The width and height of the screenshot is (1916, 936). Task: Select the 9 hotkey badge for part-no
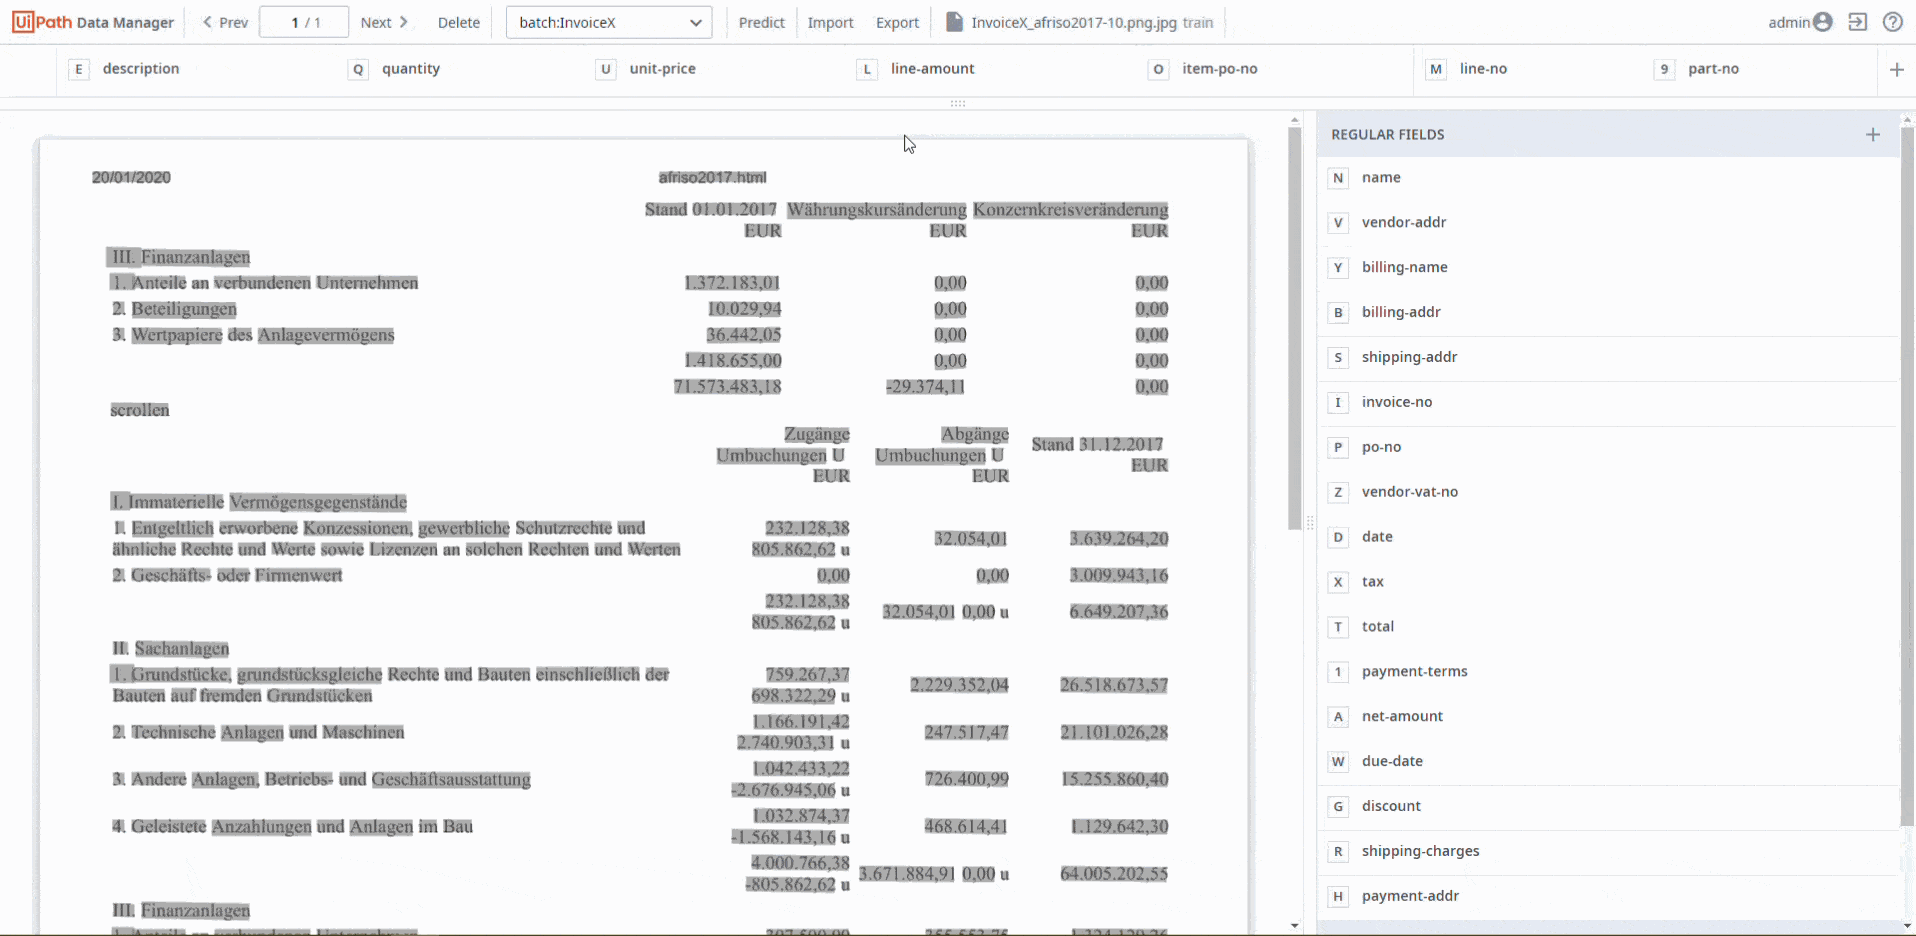click(x=1664, y=69)
